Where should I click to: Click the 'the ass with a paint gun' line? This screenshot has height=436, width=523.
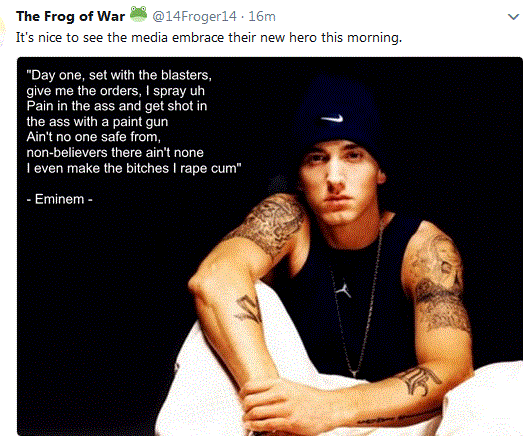click(97, 122)
